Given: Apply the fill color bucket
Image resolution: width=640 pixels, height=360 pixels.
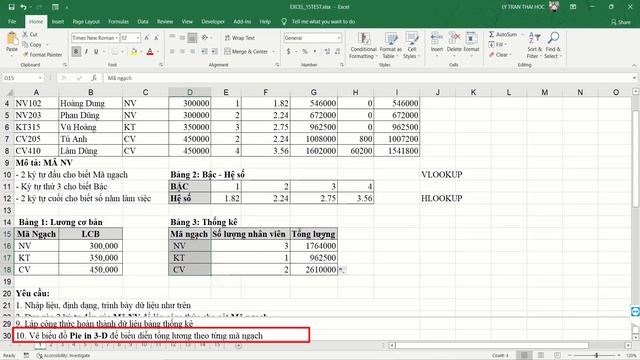Looking at the screenshot, I should (133, 52).
